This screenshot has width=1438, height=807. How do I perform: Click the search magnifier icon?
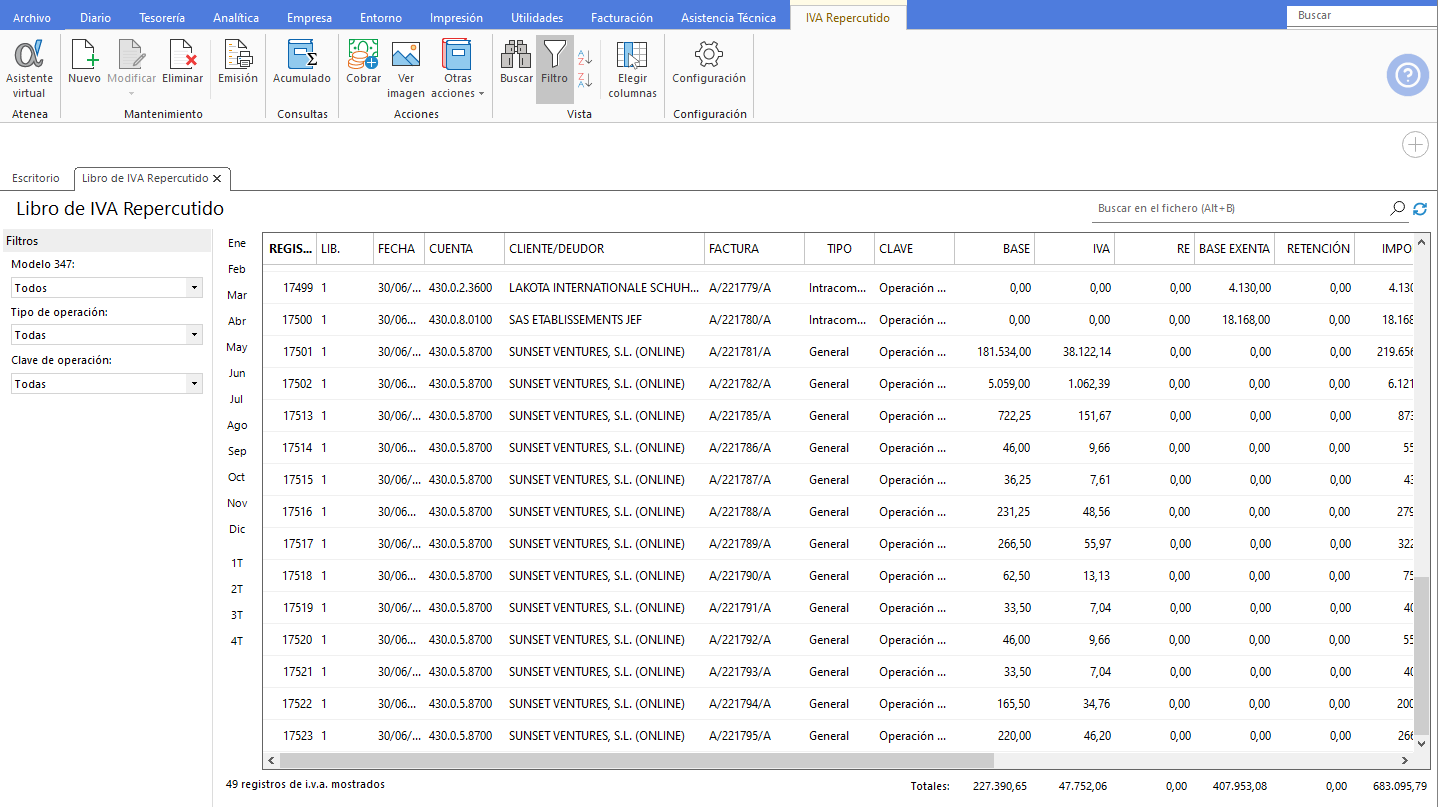point(1397,208)
